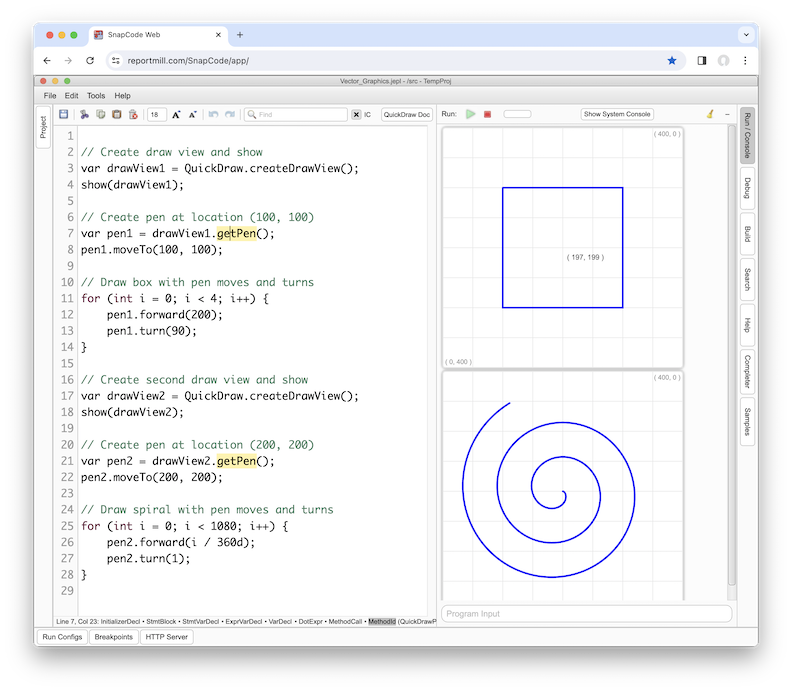Click the Undo arrow icon

(x=213, y=114)
